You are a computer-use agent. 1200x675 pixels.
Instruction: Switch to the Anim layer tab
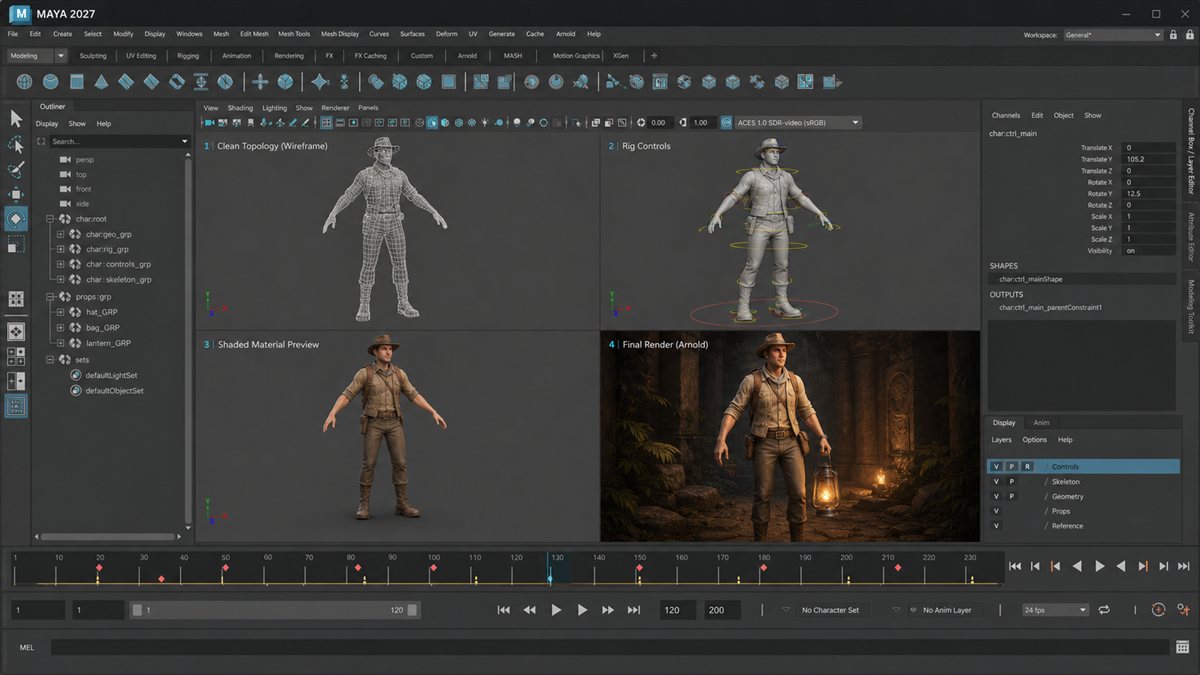point(1041,423)
